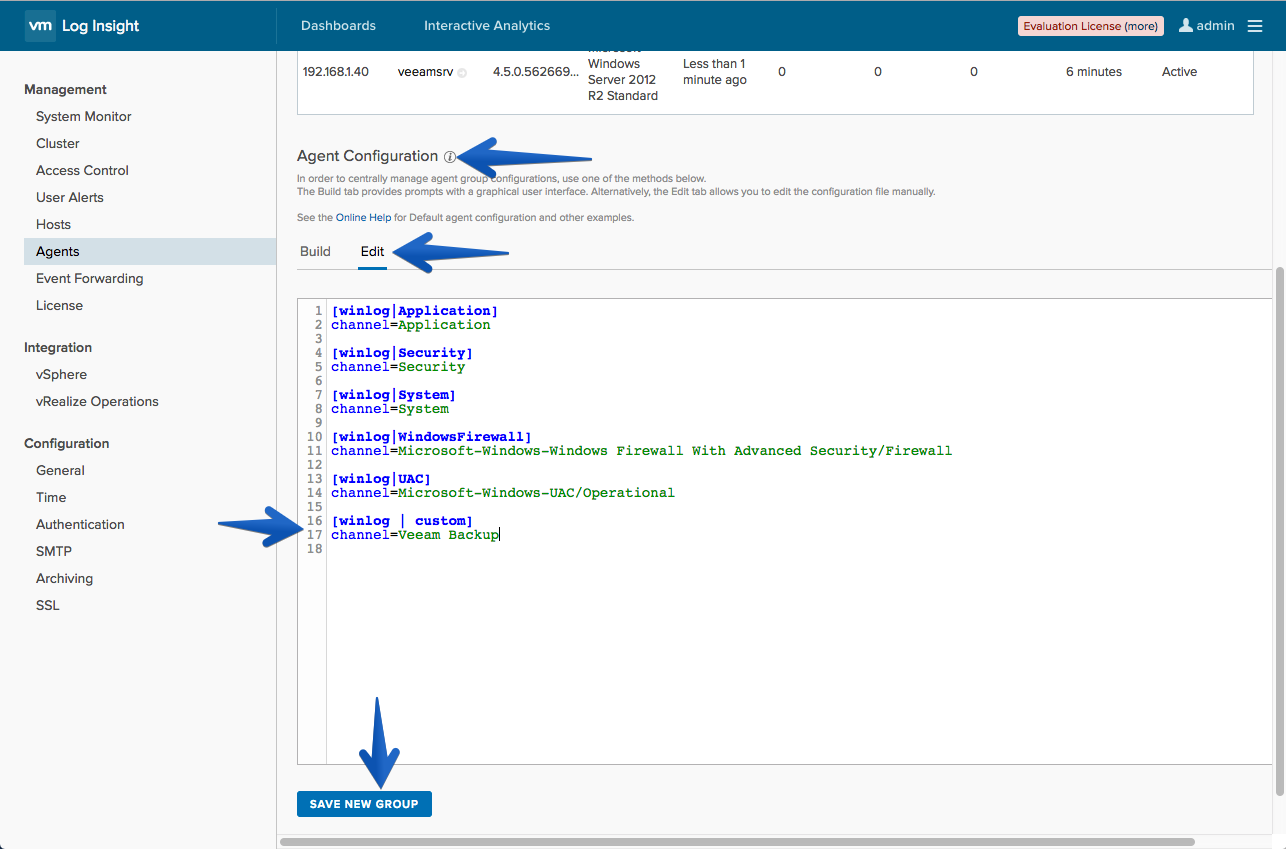Viewport: 1286px width, 849px height.
Task: Click channel=Microsoft-Windows-UAC/Operational line
Action: point(503,493)
